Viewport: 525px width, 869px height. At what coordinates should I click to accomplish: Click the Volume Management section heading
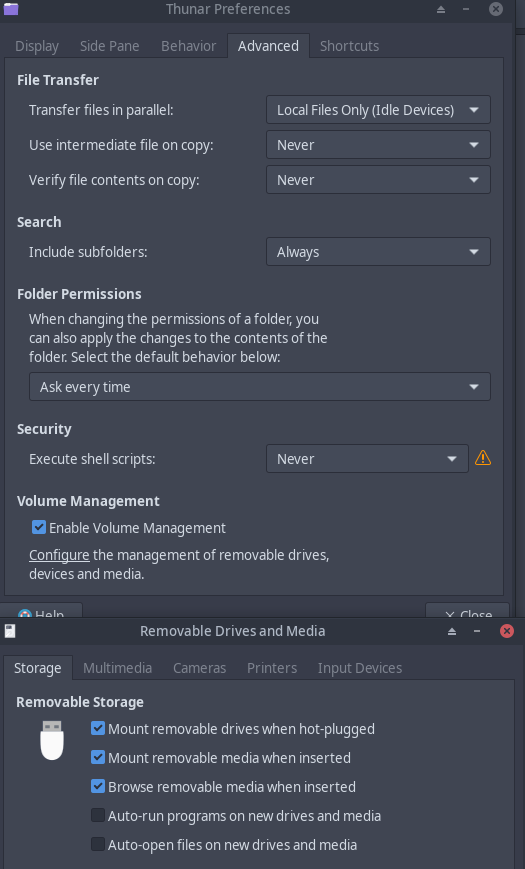tap(88, 501)
